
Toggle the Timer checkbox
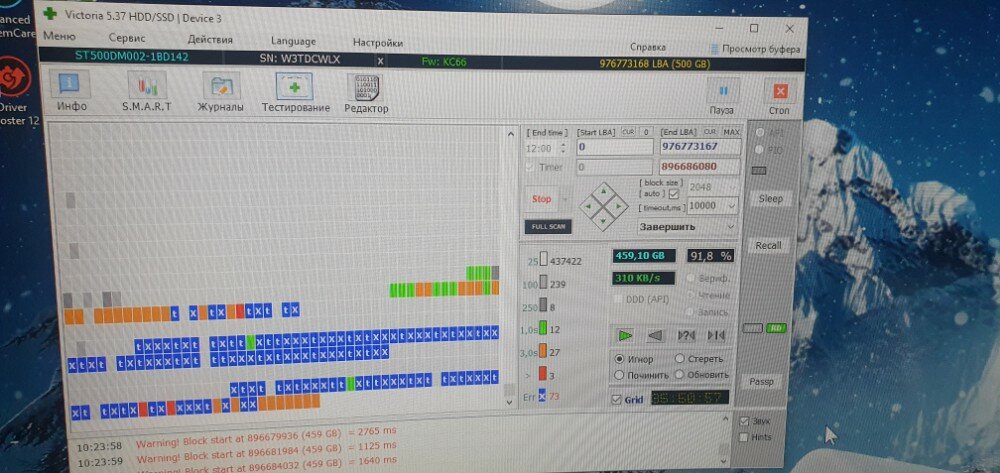tap(530, 167)
